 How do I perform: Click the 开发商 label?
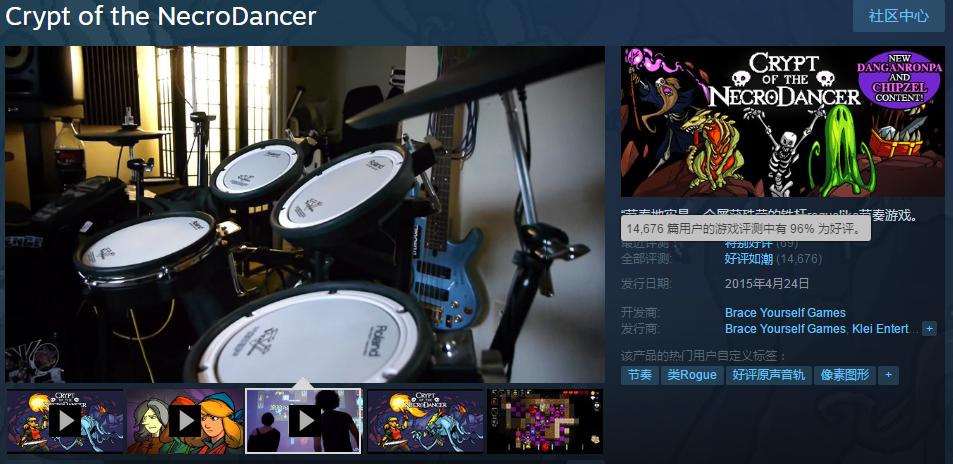click(638, 313)
